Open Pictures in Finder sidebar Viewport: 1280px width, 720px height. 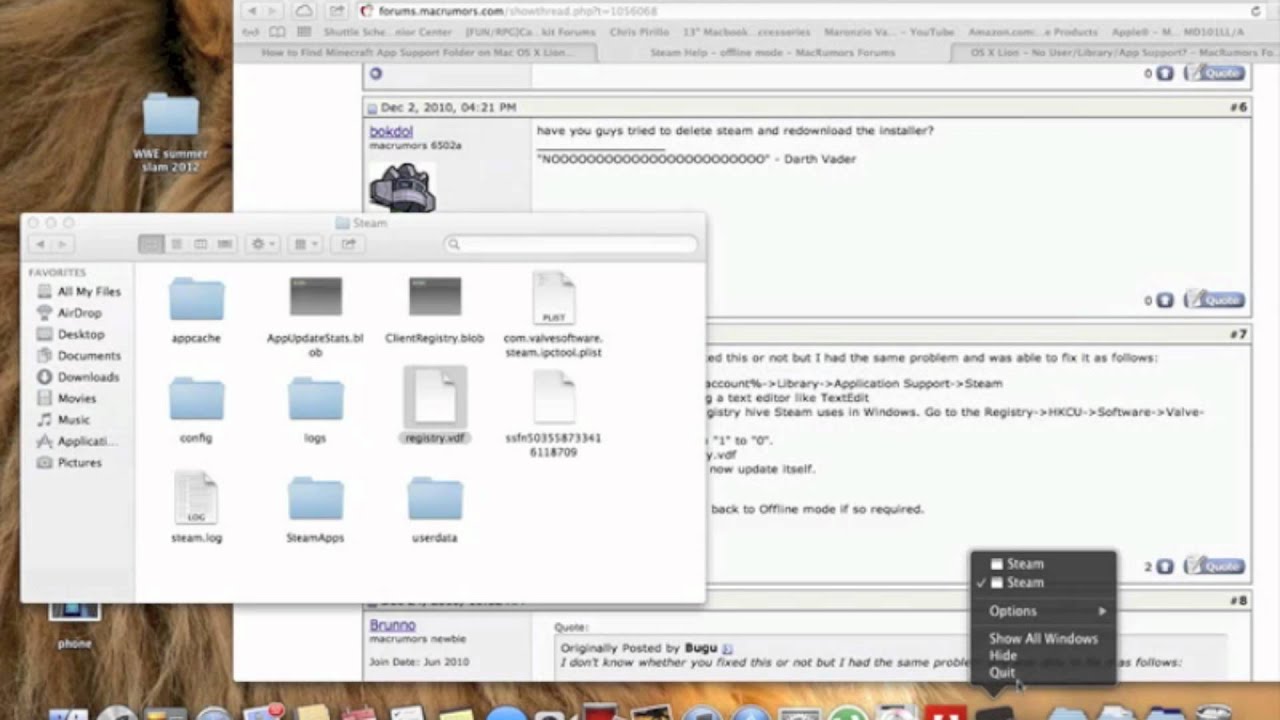(x=69, y=463)
